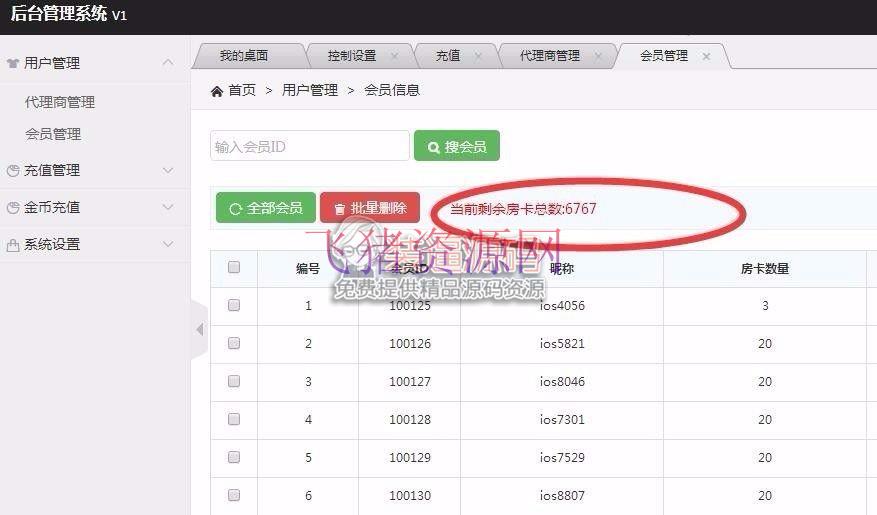Click 首页 in the breadcrumb
This screenshot has width=877, height=515.
(x=242, y=91)
